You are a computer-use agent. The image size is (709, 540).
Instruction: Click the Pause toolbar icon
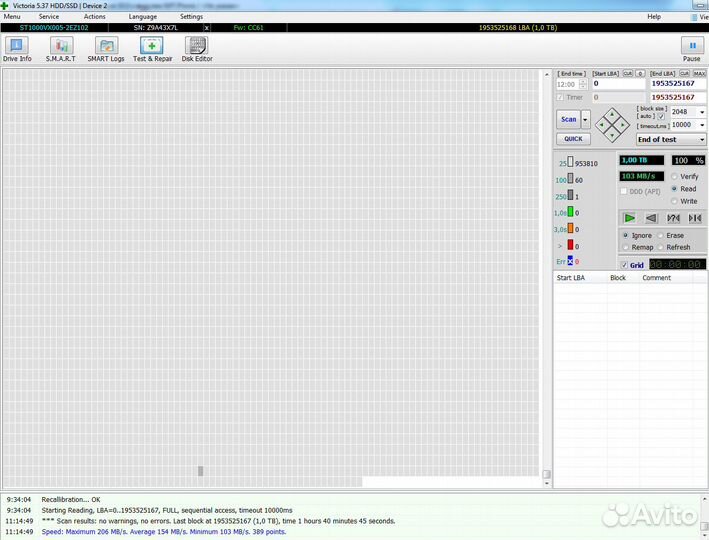[691, 49]
